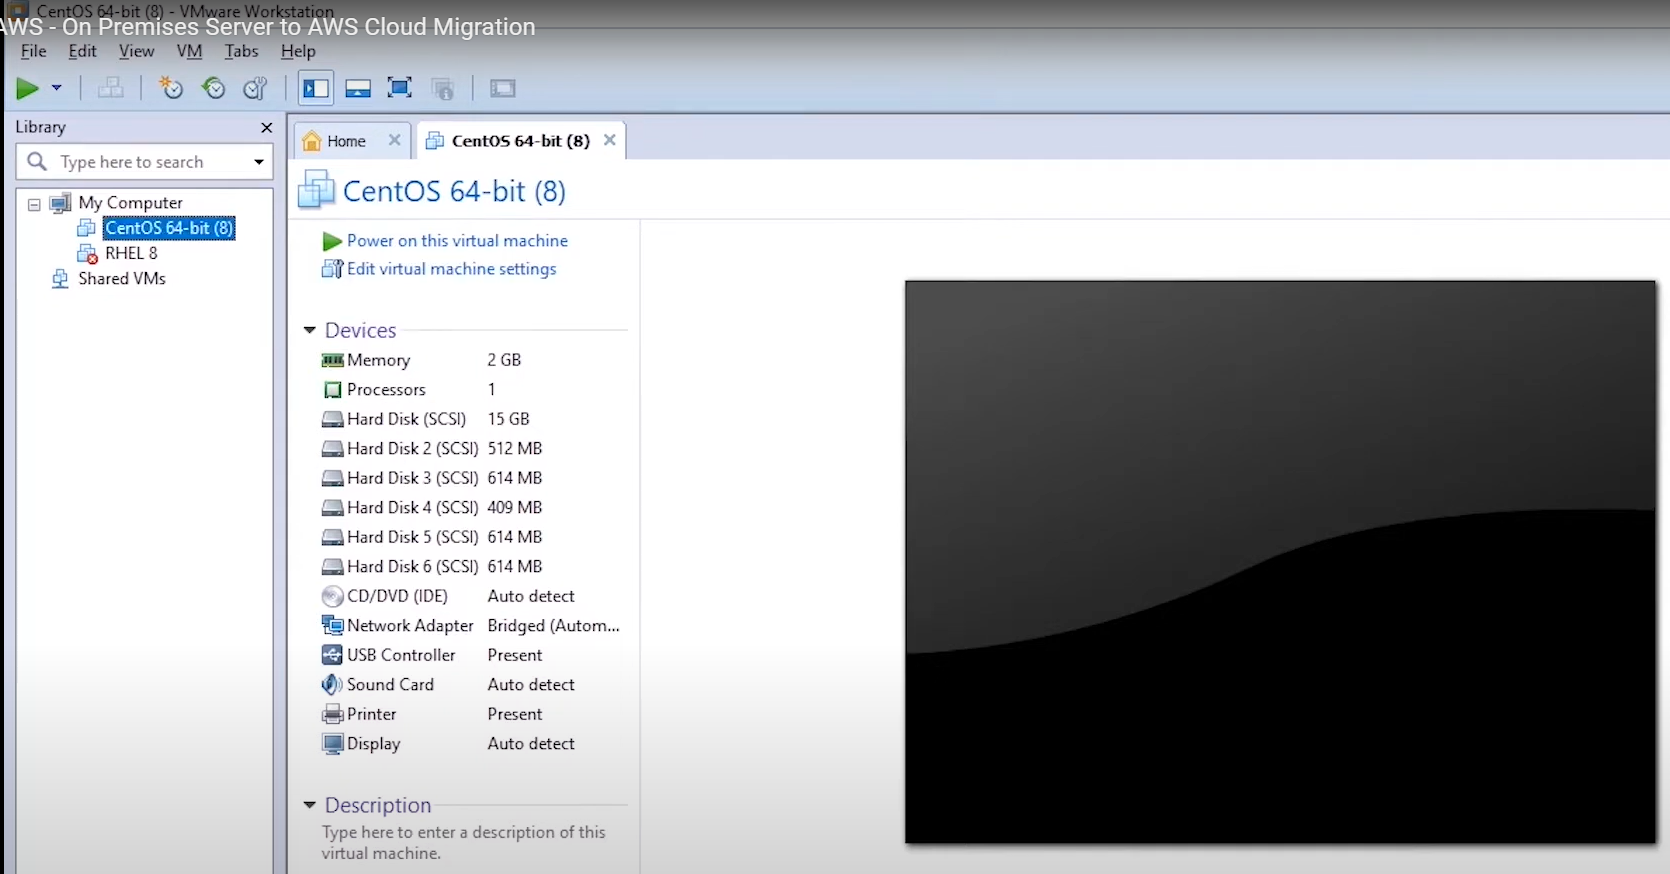Click the 512 MB disk size value
1670x874 pixels.
514,449
